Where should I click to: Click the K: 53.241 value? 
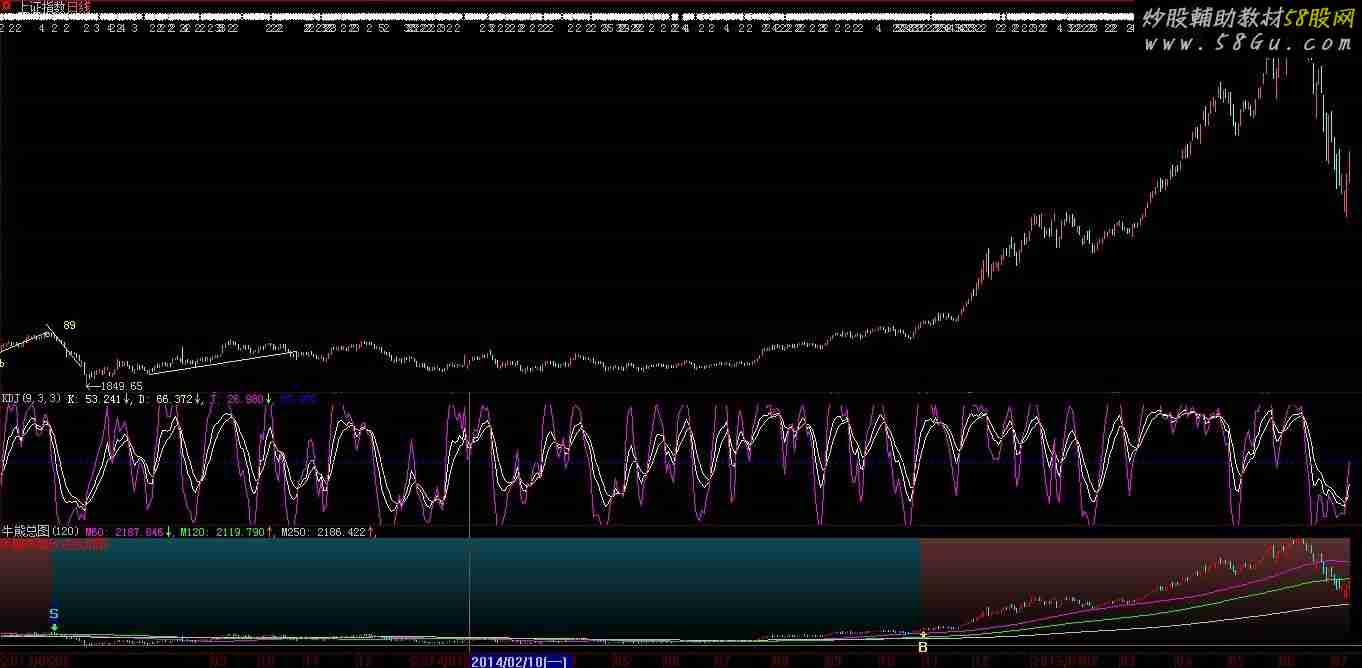point(99,399)
